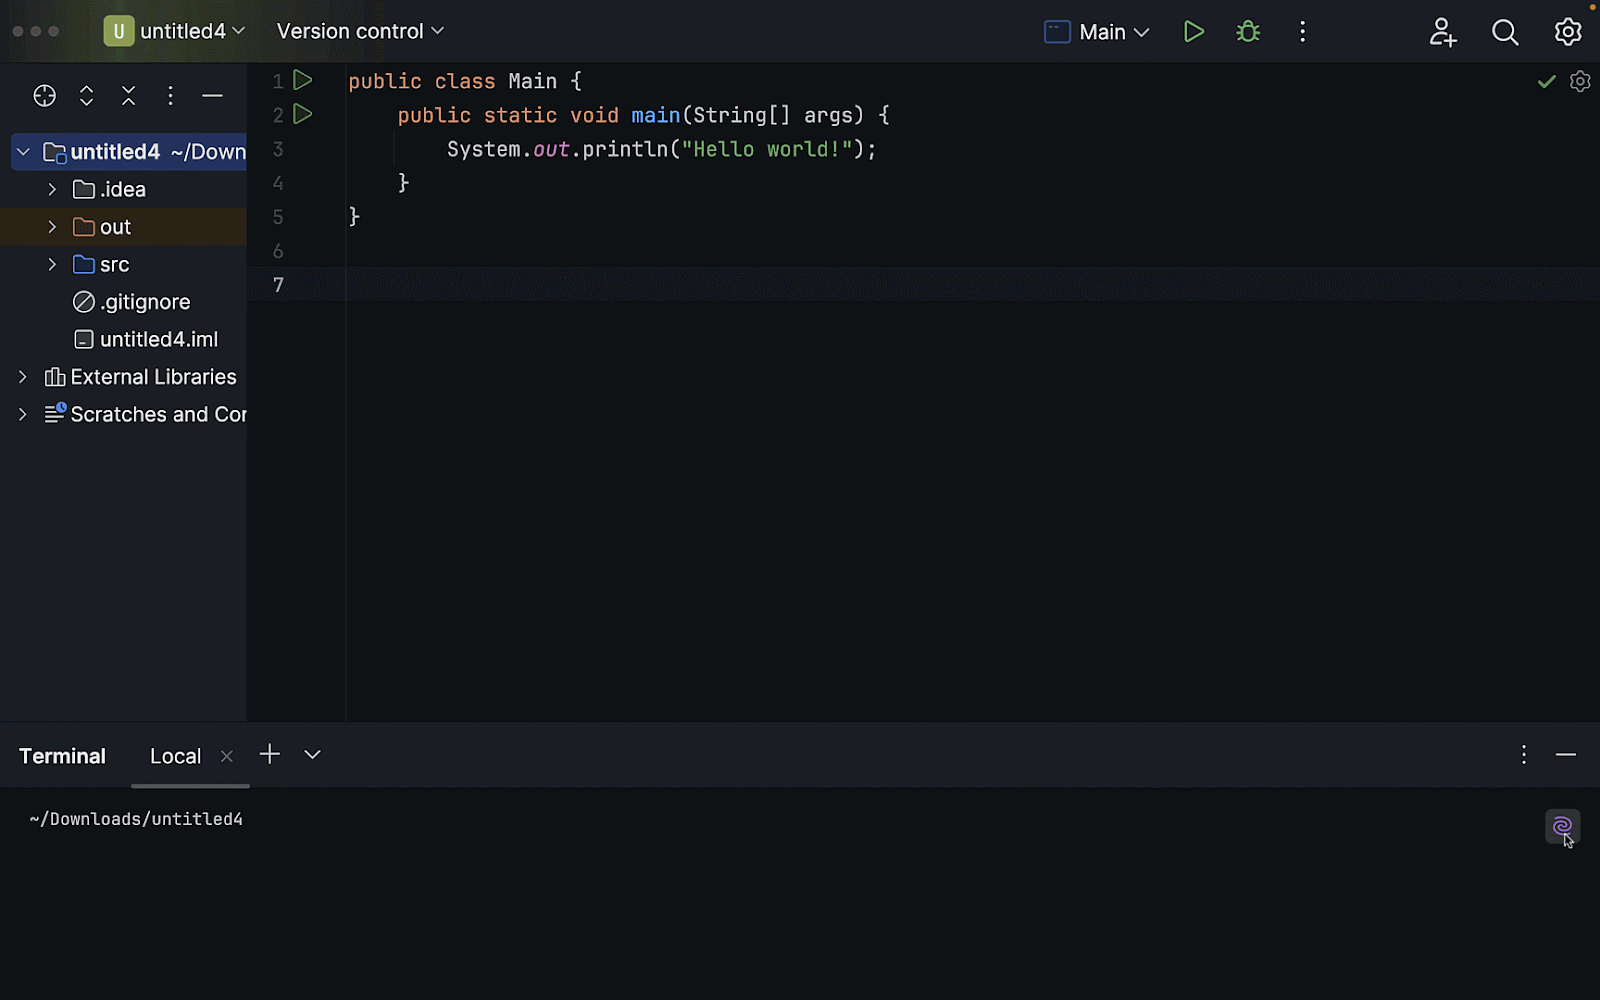Click line number 7 in gutter
The image size is (1600, 1000).
tap(278, 285)
